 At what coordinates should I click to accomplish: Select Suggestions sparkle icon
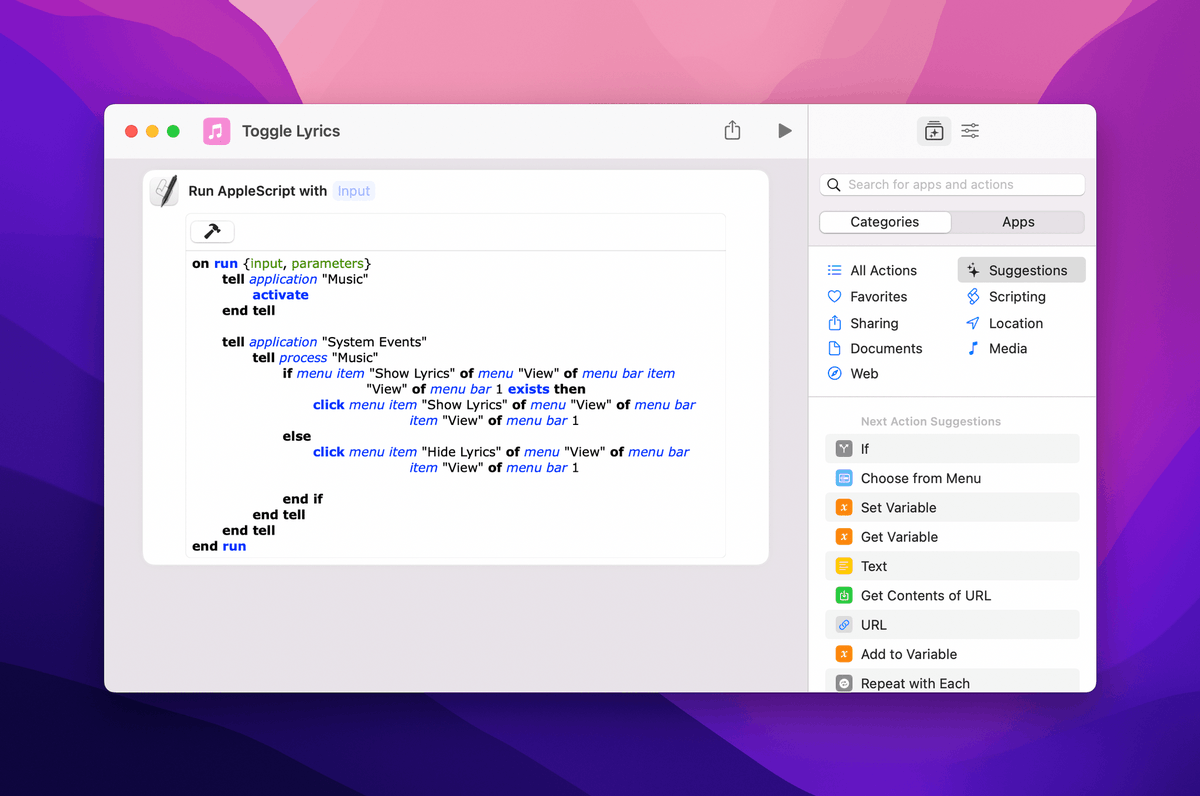click(x=973, y=271)
